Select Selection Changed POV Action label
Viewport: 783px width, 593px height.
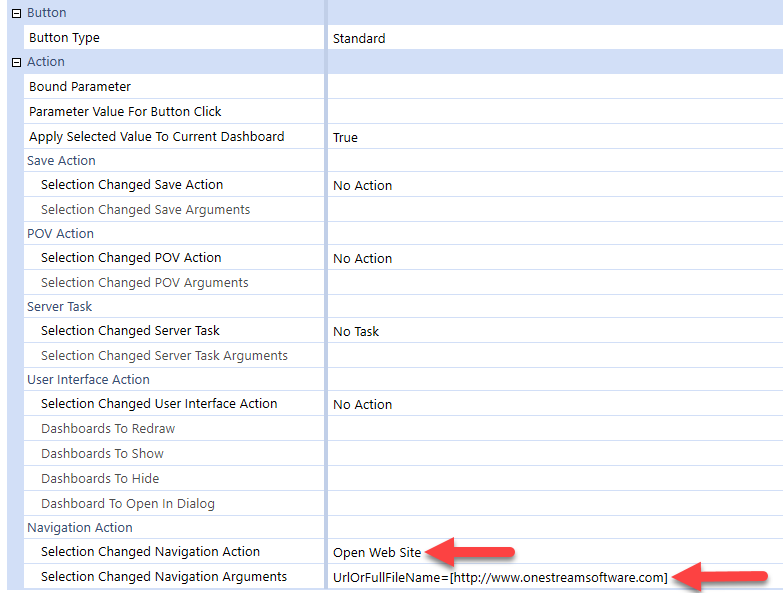click(x=131, y=258)
